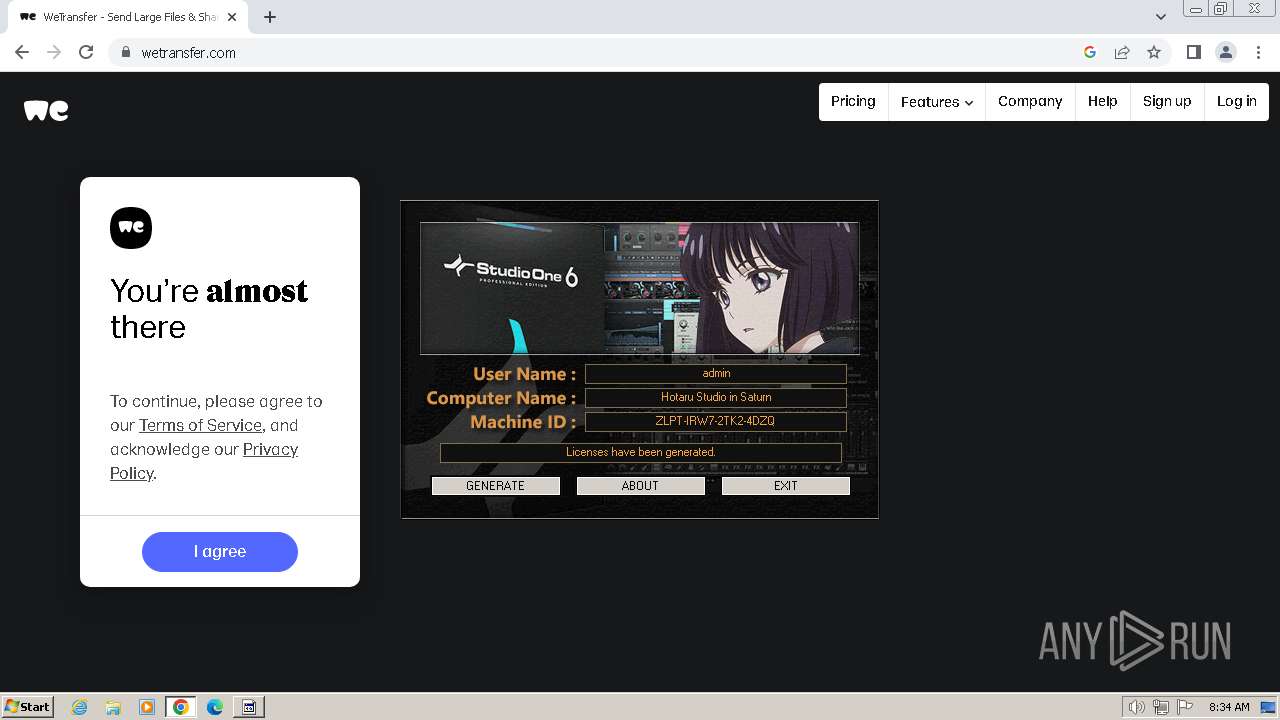
Task: Click the User Name field showing admin
Action: tap(716, 373)
